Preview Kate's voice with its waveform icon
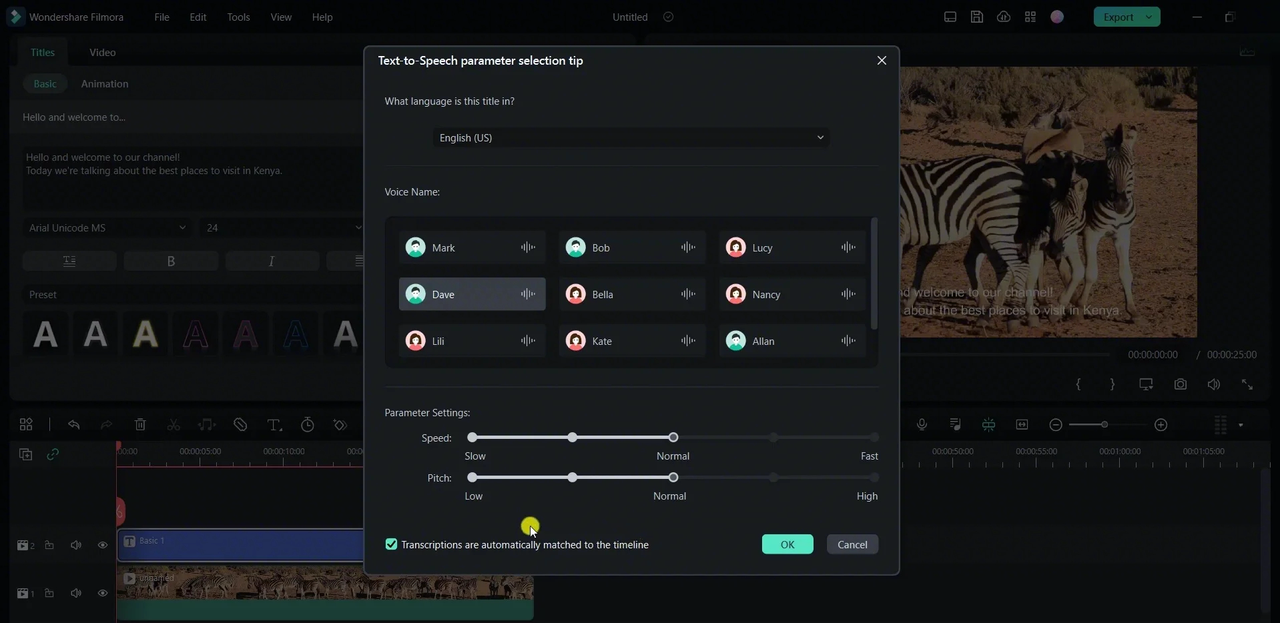The height and width of the screenshot is (623, 1280). coord(688,341)
